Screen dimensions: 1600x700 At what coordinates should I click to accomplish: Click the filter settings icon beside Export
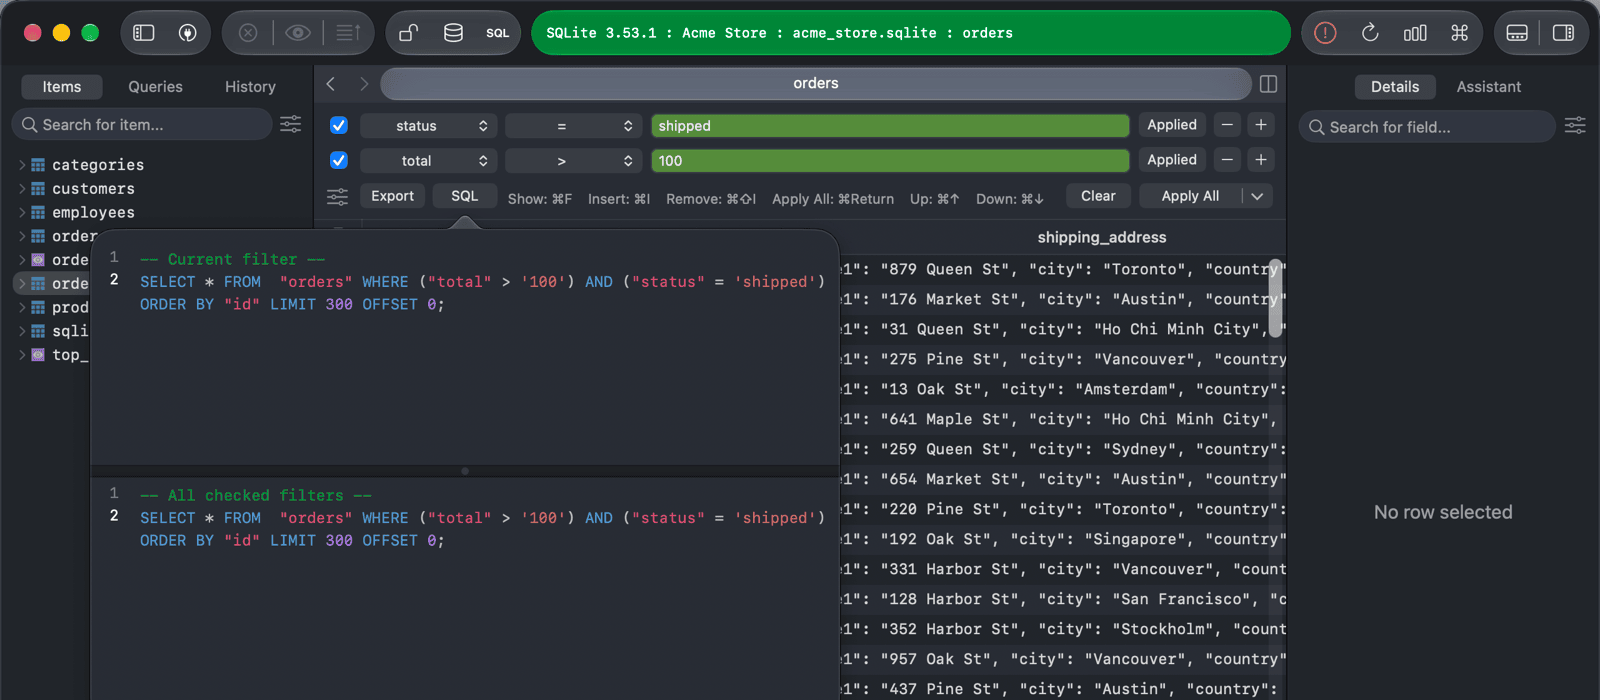click(337, 197)
